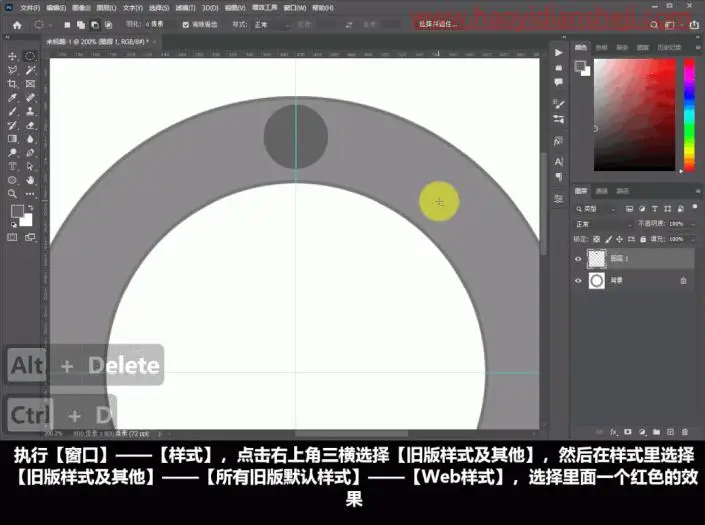The image size is (705, 525).
Task: Click the Create new layer icon
Action: 670,432
